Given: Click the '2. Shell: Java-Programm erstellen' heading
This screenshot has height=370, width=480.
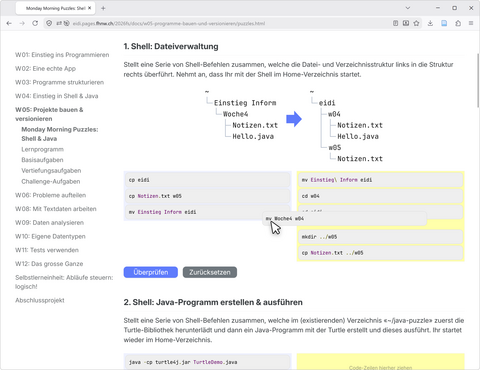Looking at the screenshot, I should coord(213,302).
